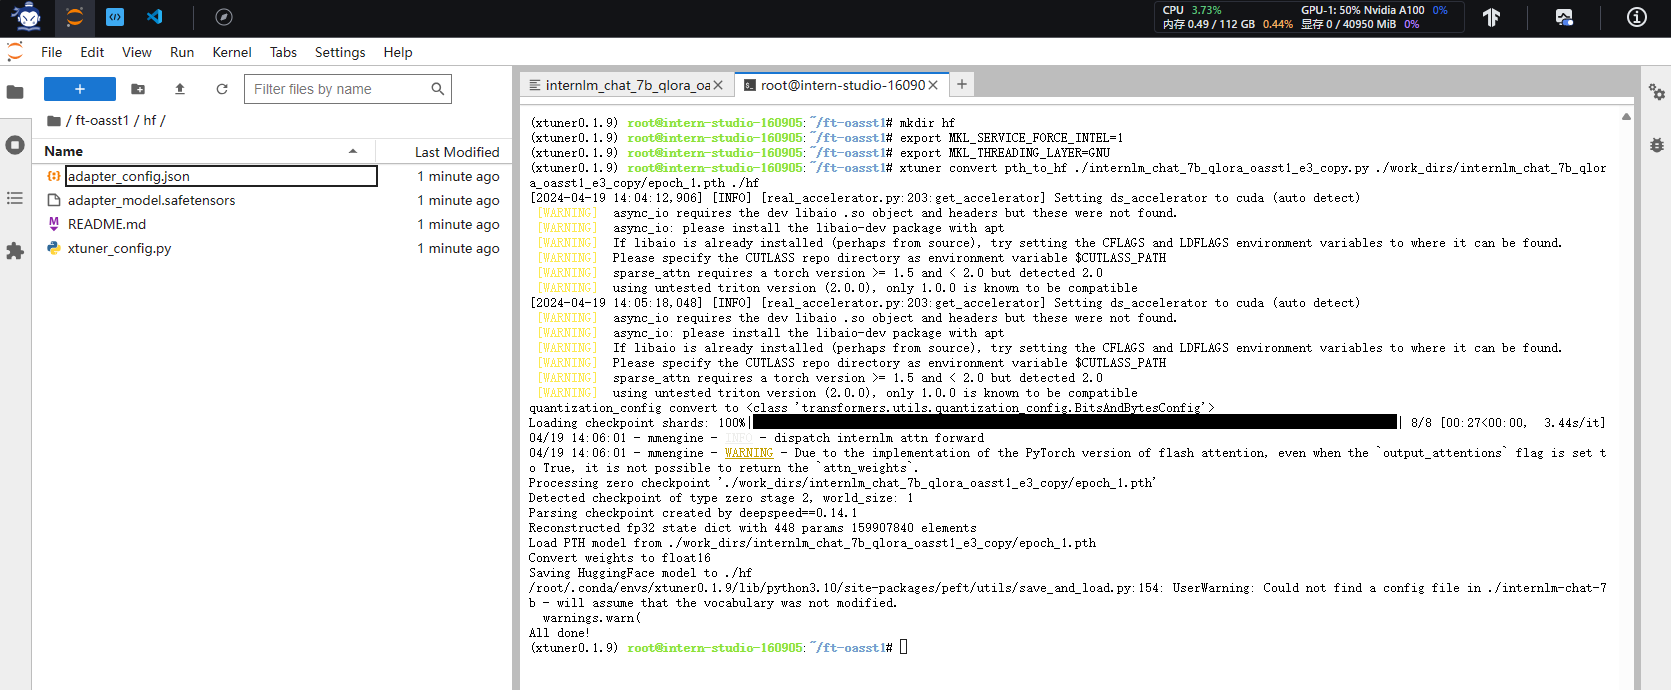Open Table of Contents sidebar

15,198
